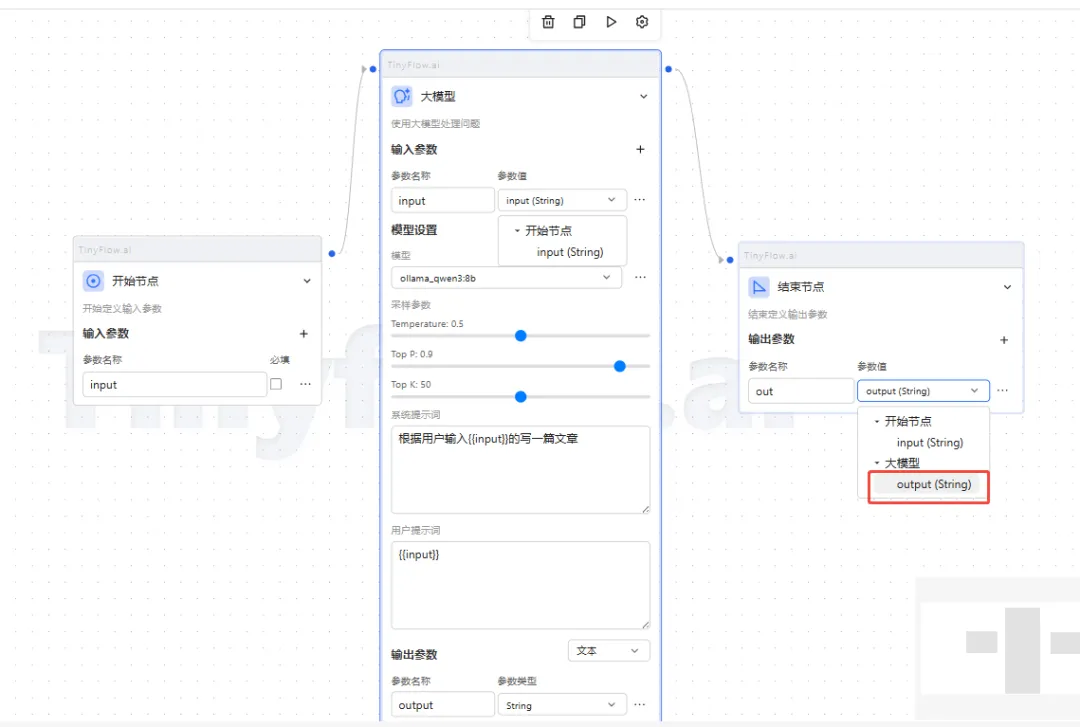Toggle the 必填 checkbox for input
Viewport: 1080px width, 727px height.
(276, 384)
